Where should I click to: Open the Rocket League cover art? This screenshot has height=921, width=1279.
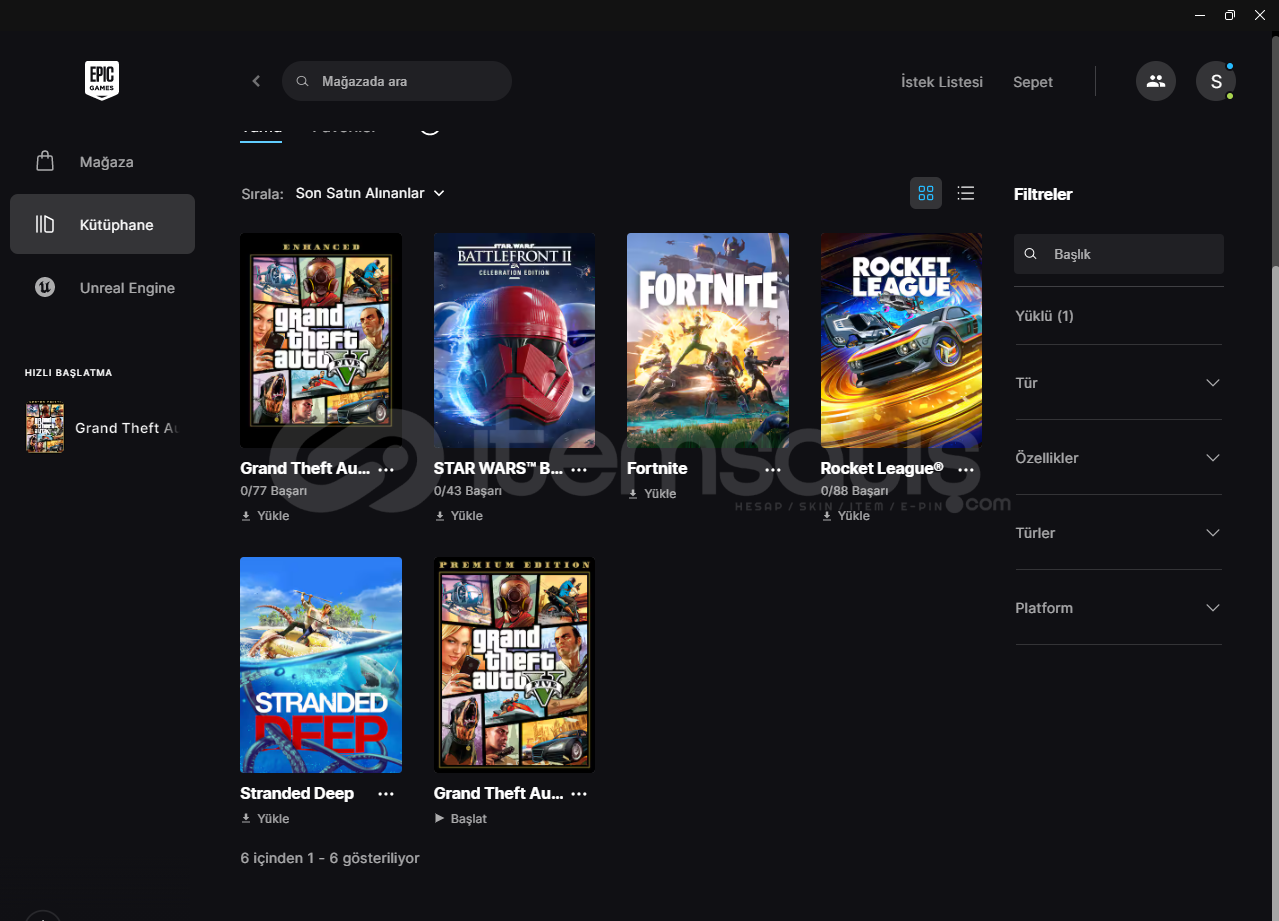tap(901, 340)
